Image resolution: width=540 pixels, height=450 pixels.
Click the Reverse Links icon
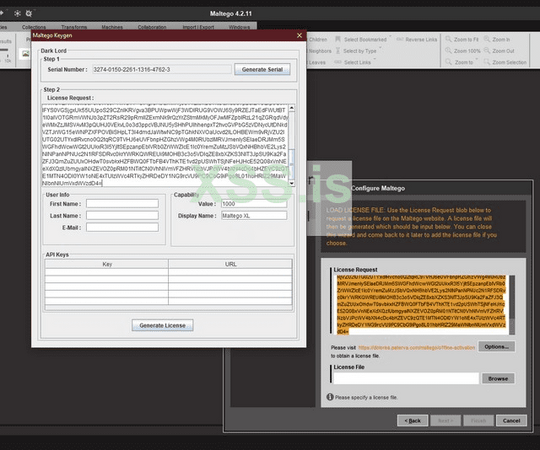400,39
